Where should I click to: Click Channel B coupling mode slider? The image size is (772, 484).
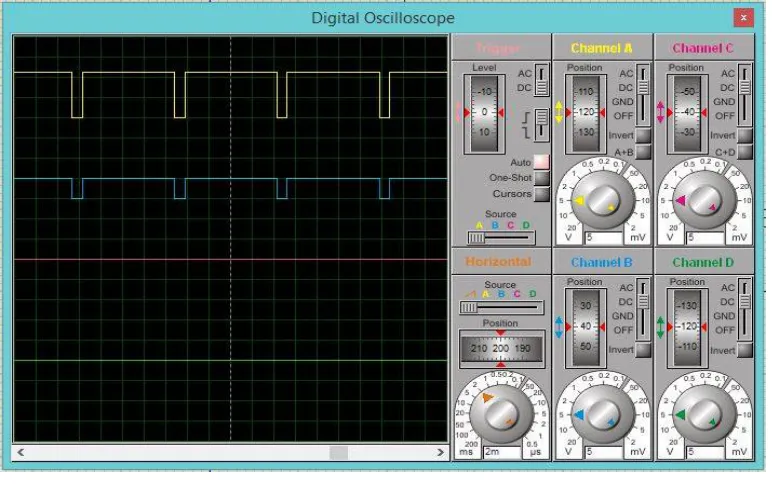[x=643, y=309]
